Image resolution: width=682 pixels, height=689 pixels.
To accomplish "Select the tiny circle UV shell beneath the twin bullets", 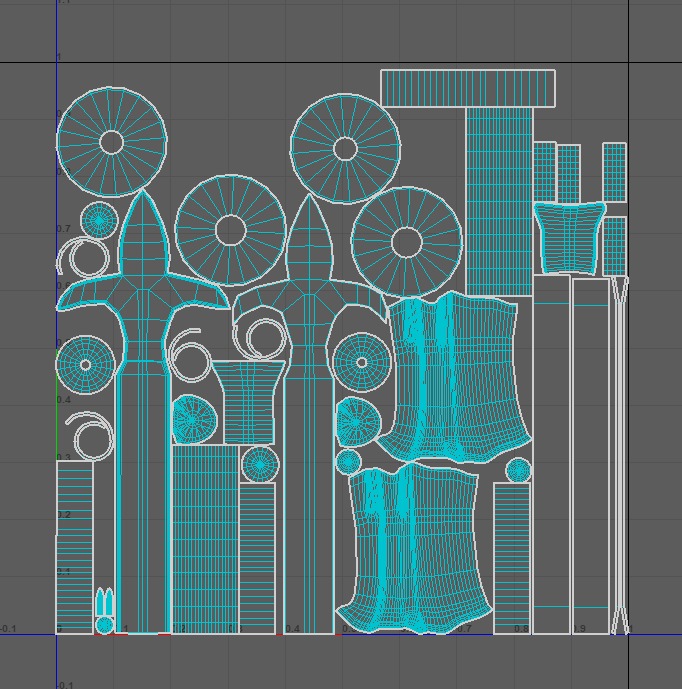I will tap(105, 625).
